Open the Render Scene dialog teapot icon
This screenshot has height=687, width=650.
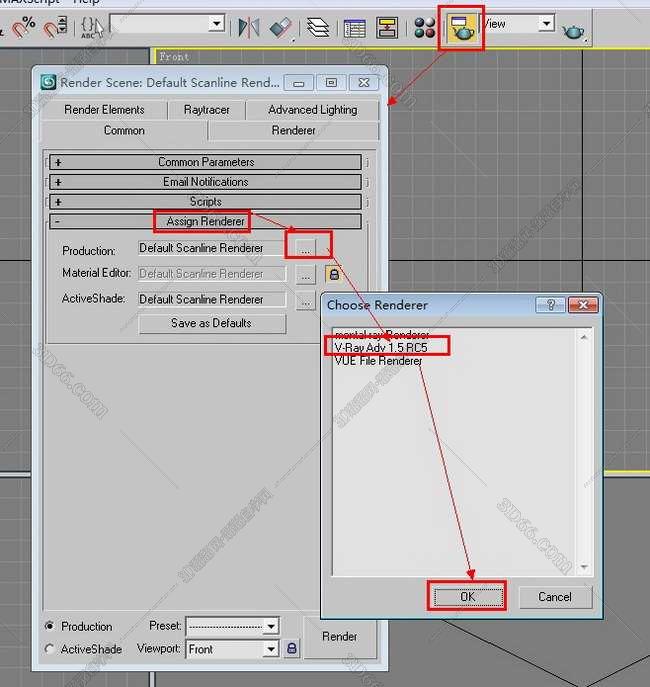pyautogui.click(x=461, y=27)
